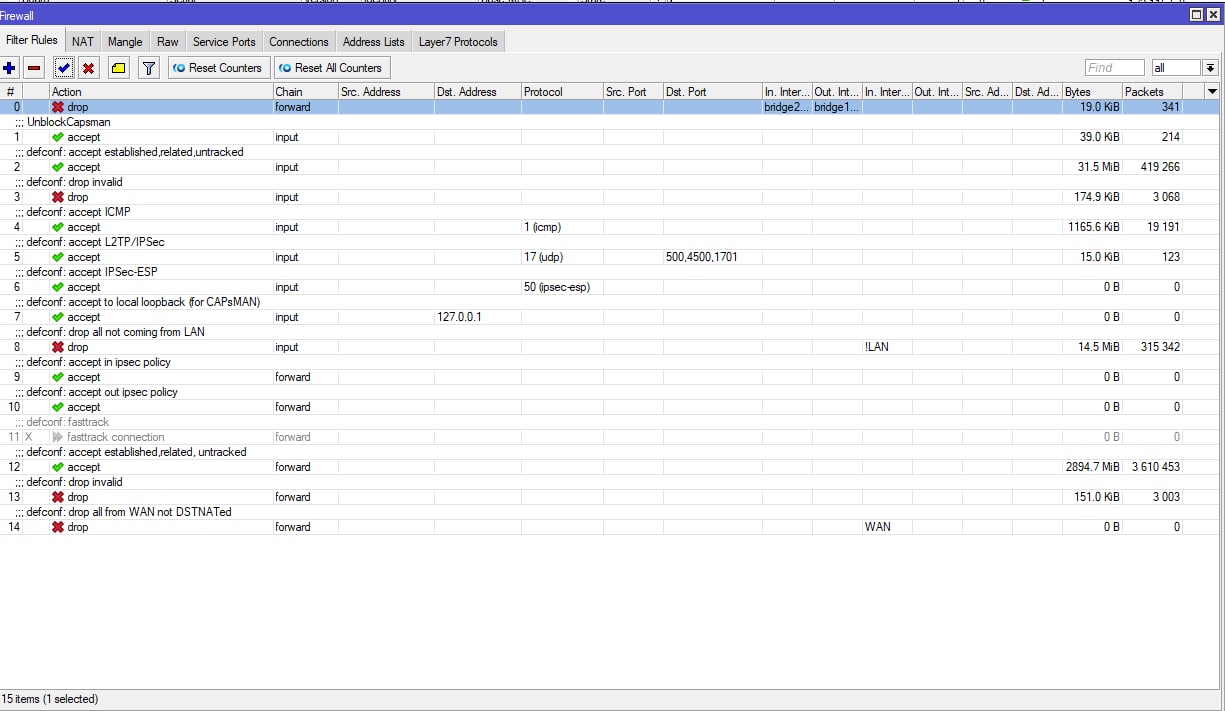Click the 'bridge2...' In. Interface cell
The height and width of the screenshot is (711, 1225).
point(787,107)
